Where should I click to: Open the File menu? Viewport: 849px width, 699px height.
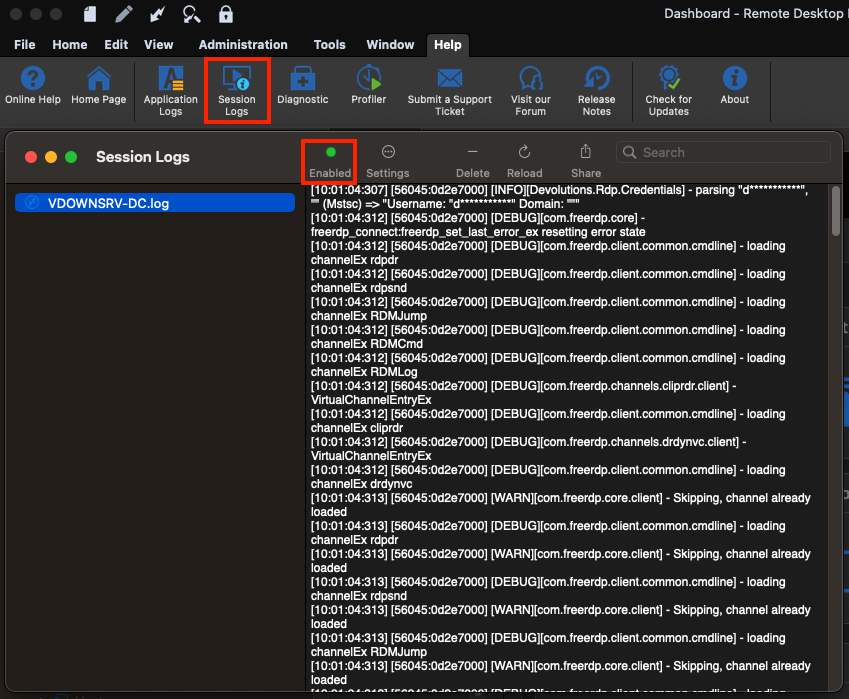pos(24,45)
